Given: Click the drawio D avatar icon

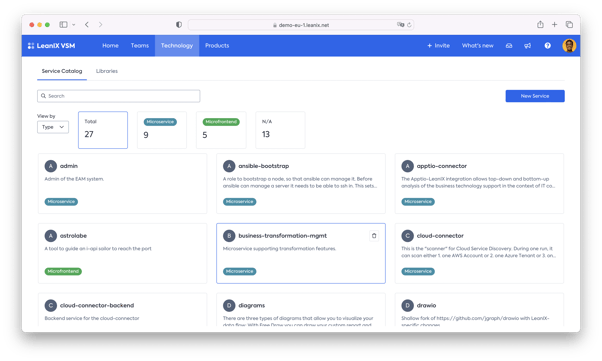Looking at the screenshot, I should (408, 305).
